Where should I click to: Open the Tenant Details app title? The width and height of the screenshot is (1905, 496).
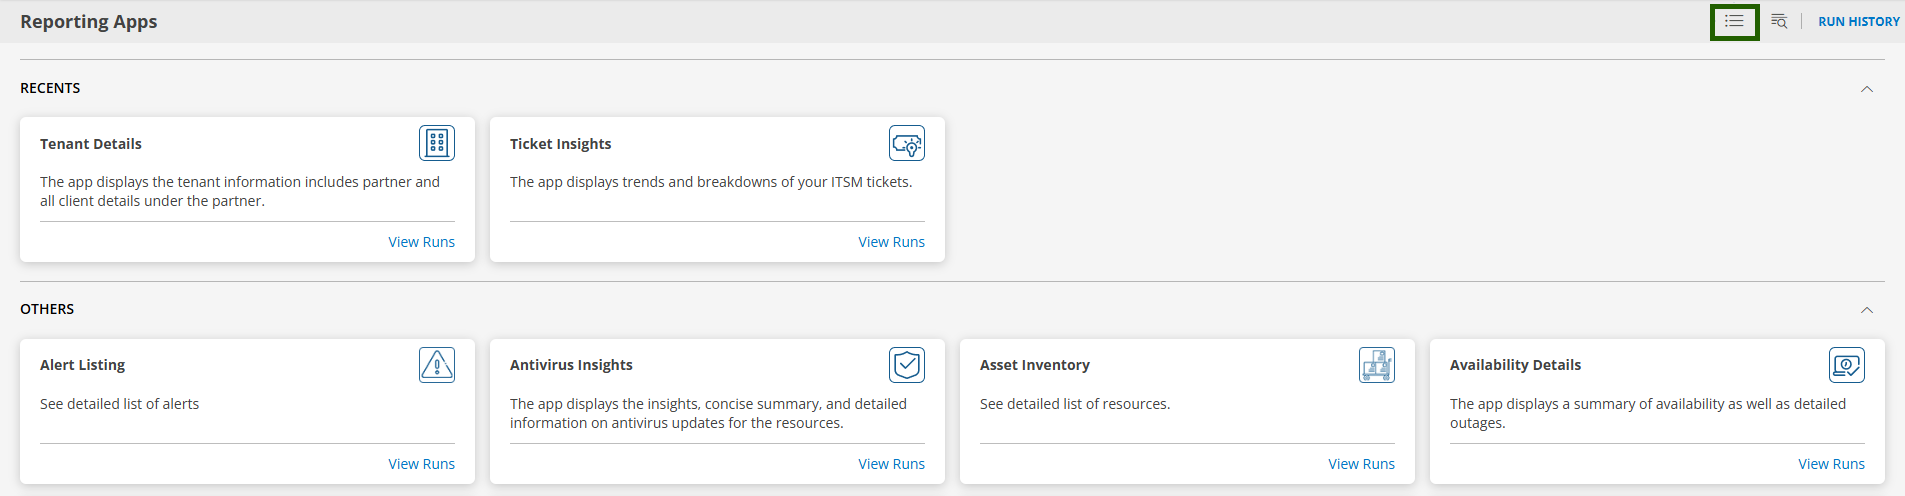point(91,144)
